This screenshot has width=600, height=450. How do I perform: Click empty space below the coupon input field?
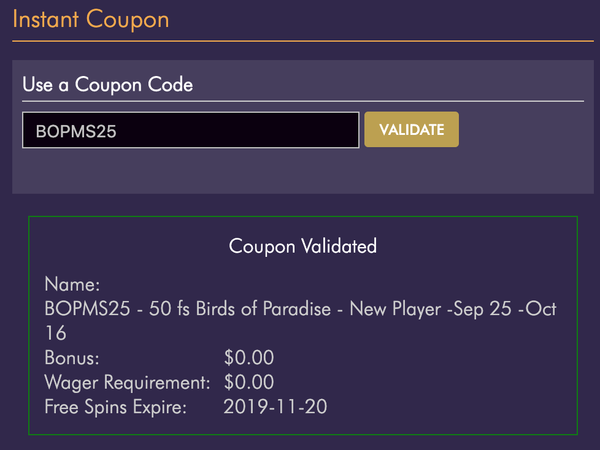click(190, 170)
